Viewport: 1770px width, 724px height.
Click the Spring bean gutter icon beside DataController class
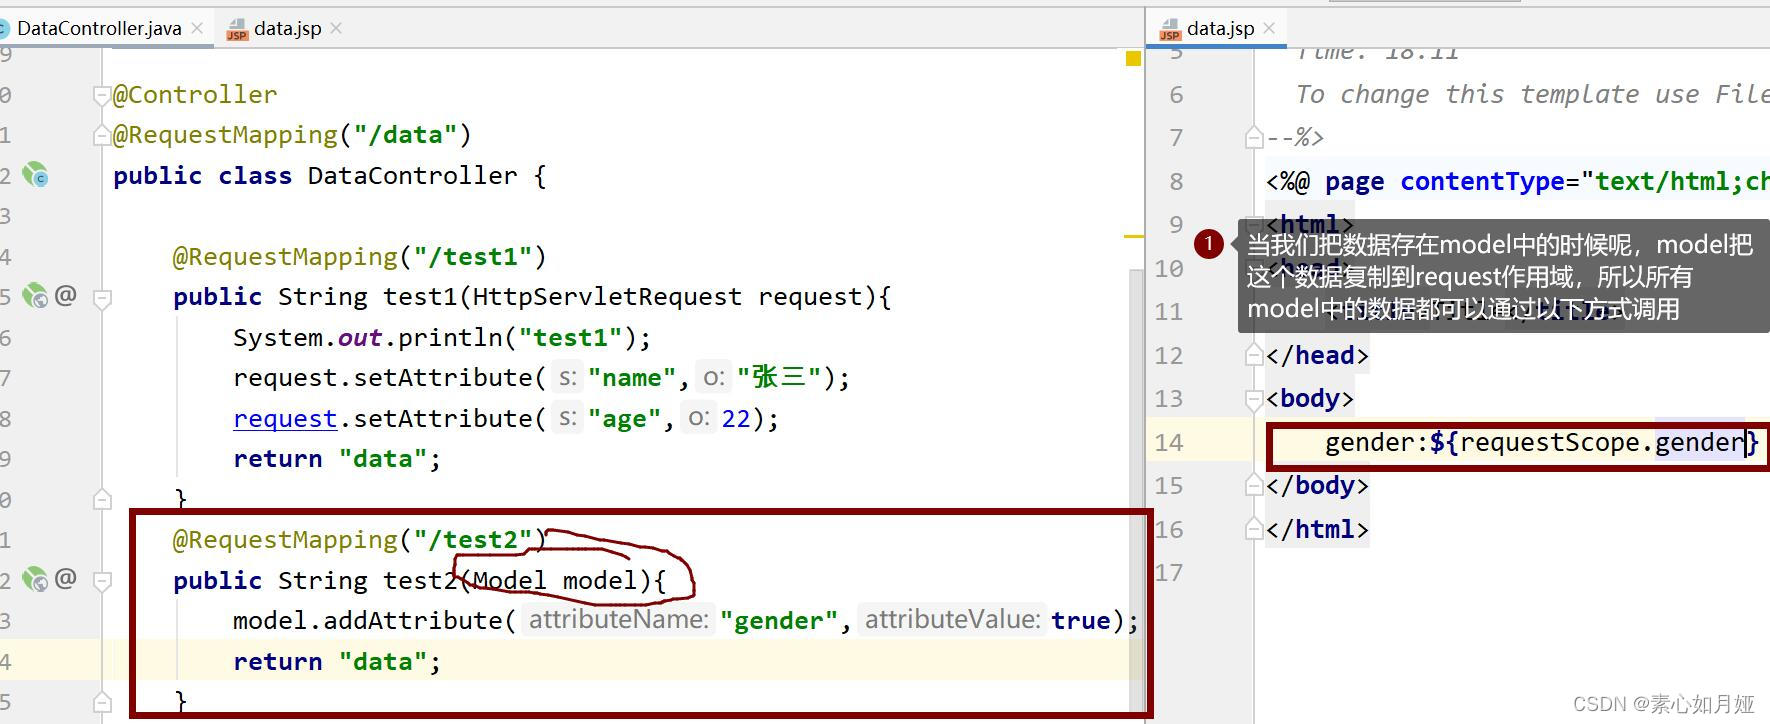[35, 175]
